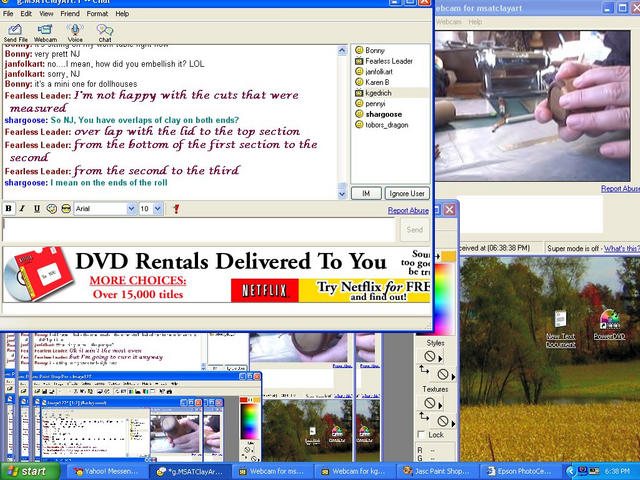Select shargoose in the user list

(x=384, y=114)
